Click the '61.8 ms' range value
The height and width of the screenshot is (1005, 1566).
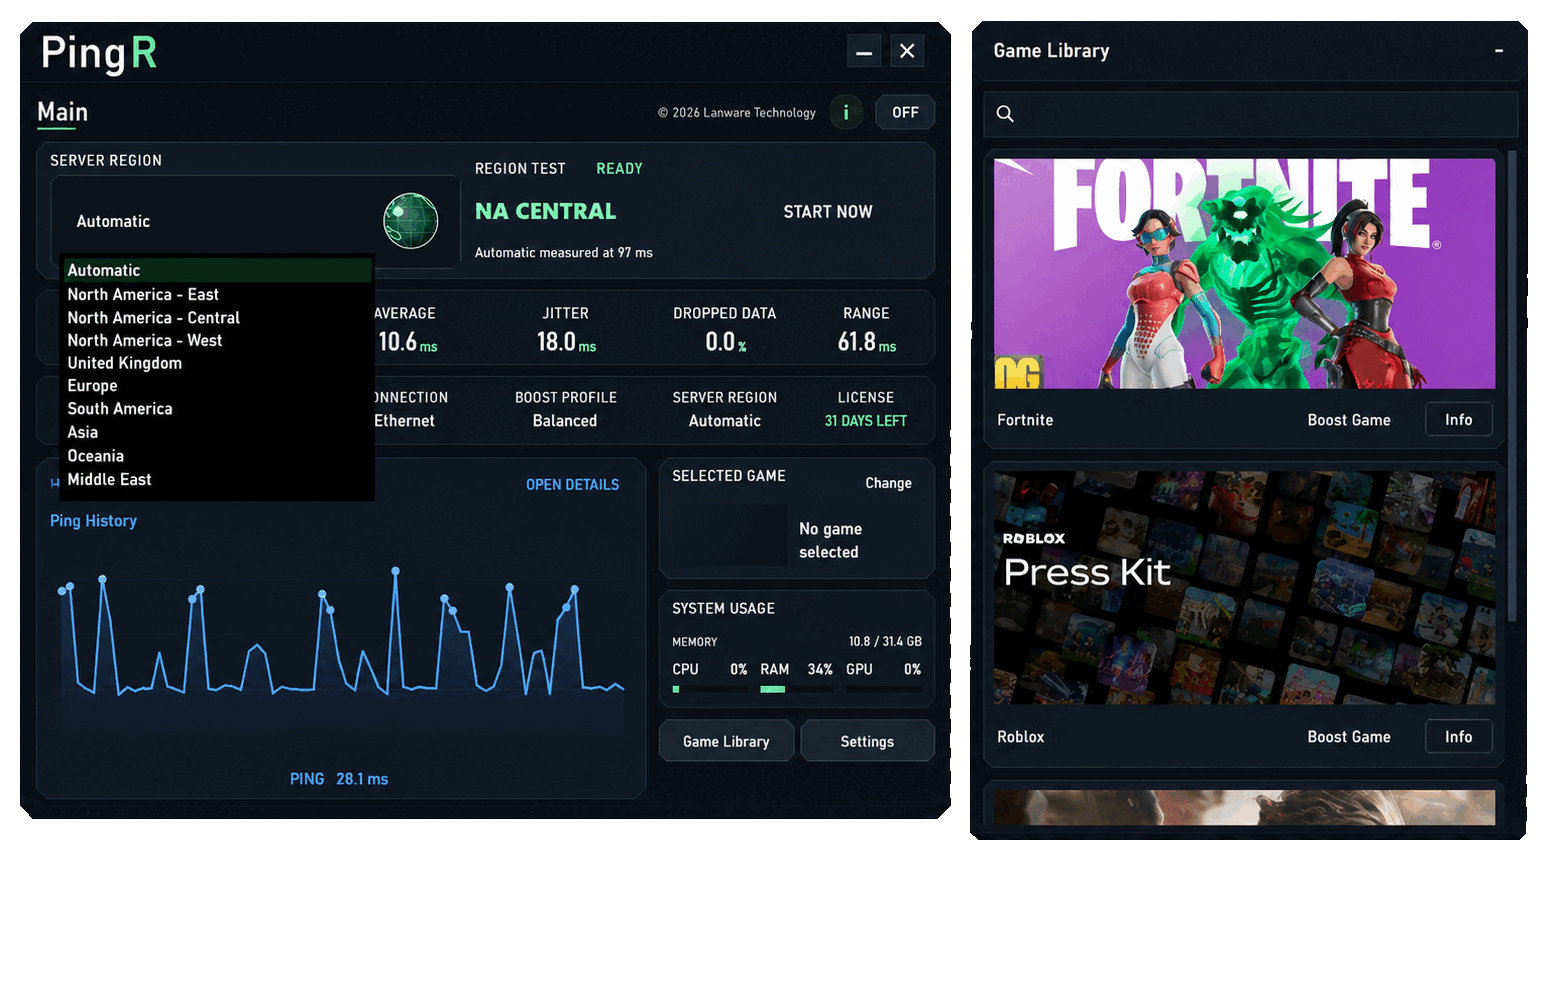[x=867, y=343]
